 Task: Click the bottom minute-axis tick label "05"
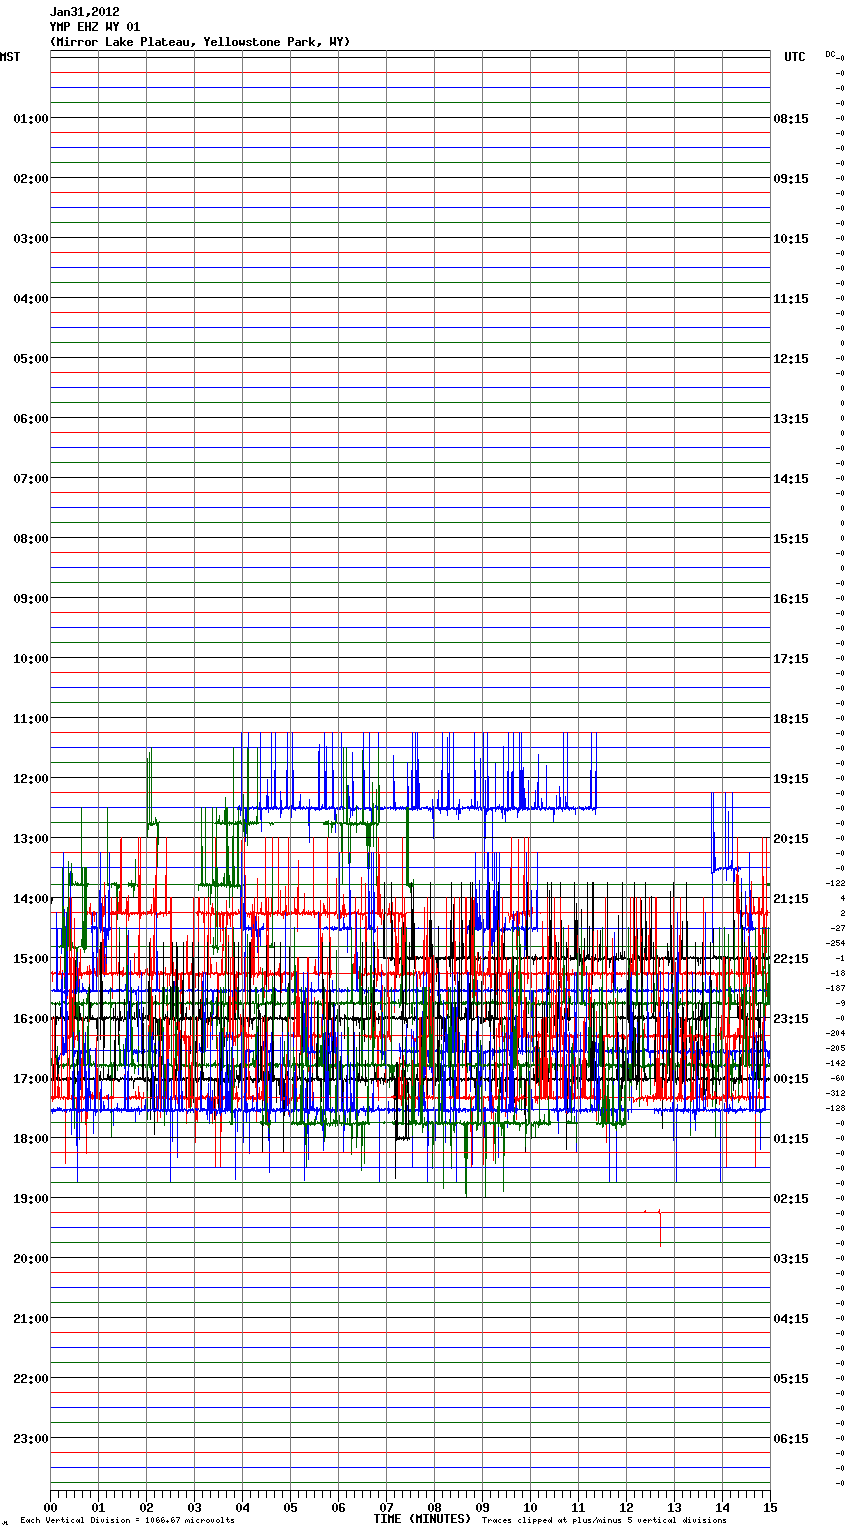coord(290,1507)
